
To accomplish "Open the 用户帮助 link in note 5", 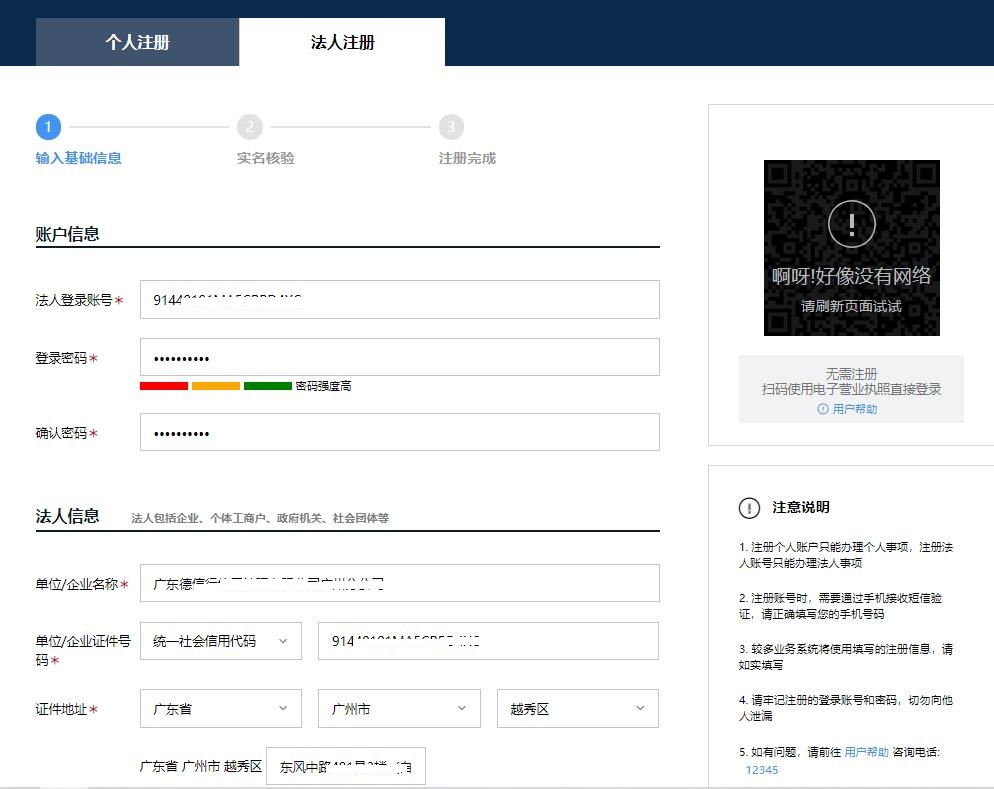I will click(866, 752).
